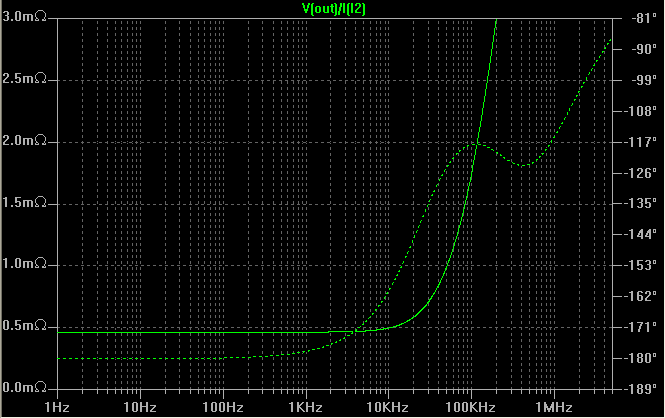Click the 1.5mΩ left axis label

24,203
